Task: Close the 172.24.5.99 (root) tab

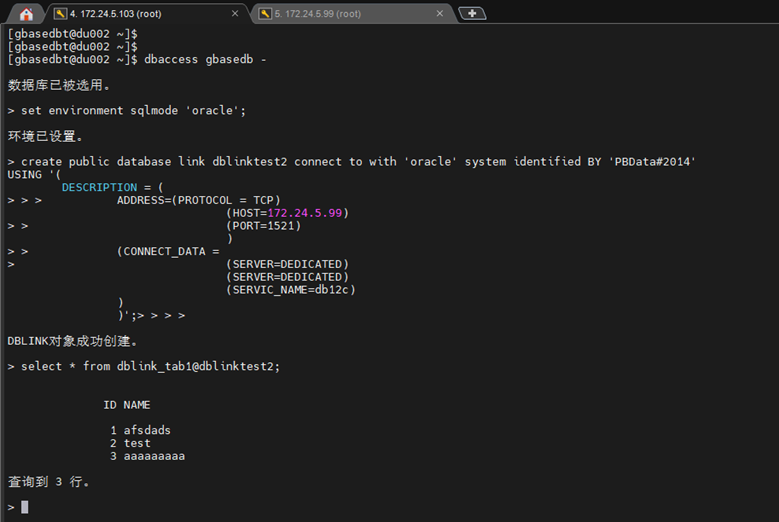Action: (440, 13)
